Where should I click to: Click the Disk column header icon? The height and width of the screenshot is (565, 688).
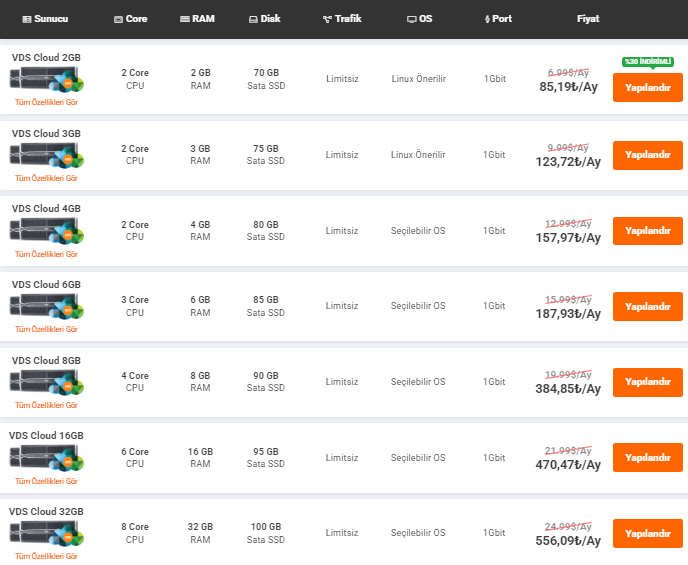pos(253,19)
